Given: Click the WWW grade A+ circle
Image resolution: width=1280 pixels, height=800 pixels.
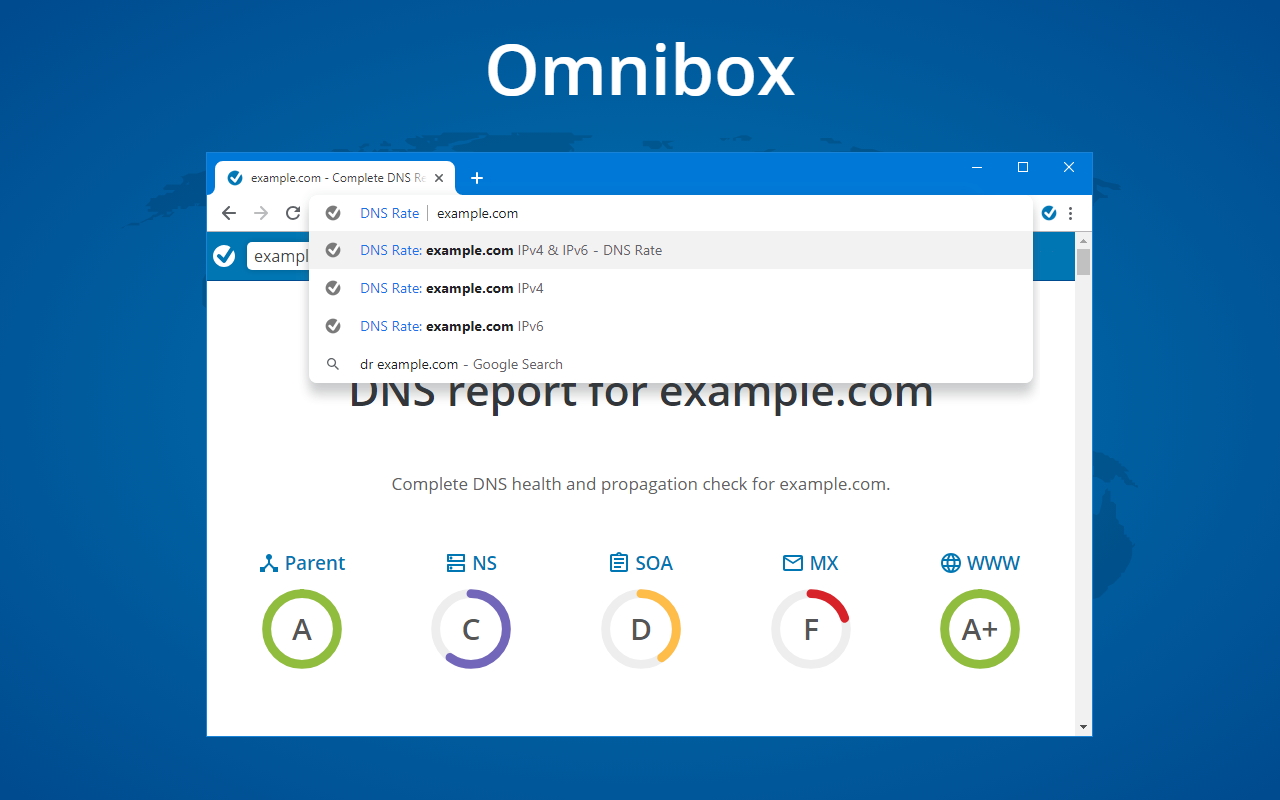Looking at the screenshot, I should pyautogui.click(x=980, y=629).
